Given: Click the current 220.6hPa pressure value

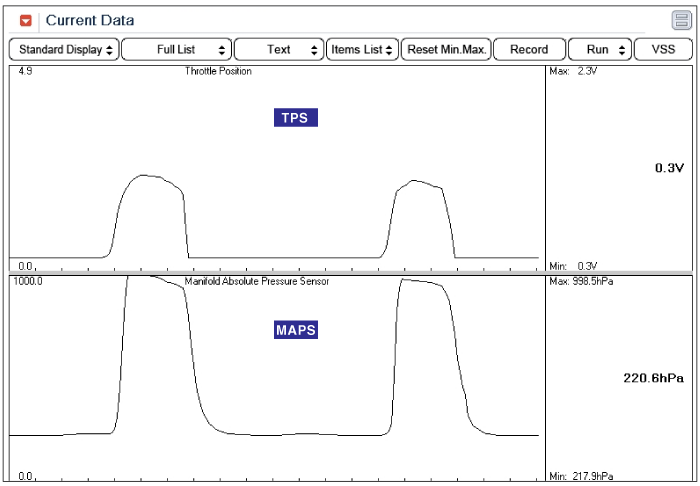Looking at the screenshot, I should tap(654, 378).
